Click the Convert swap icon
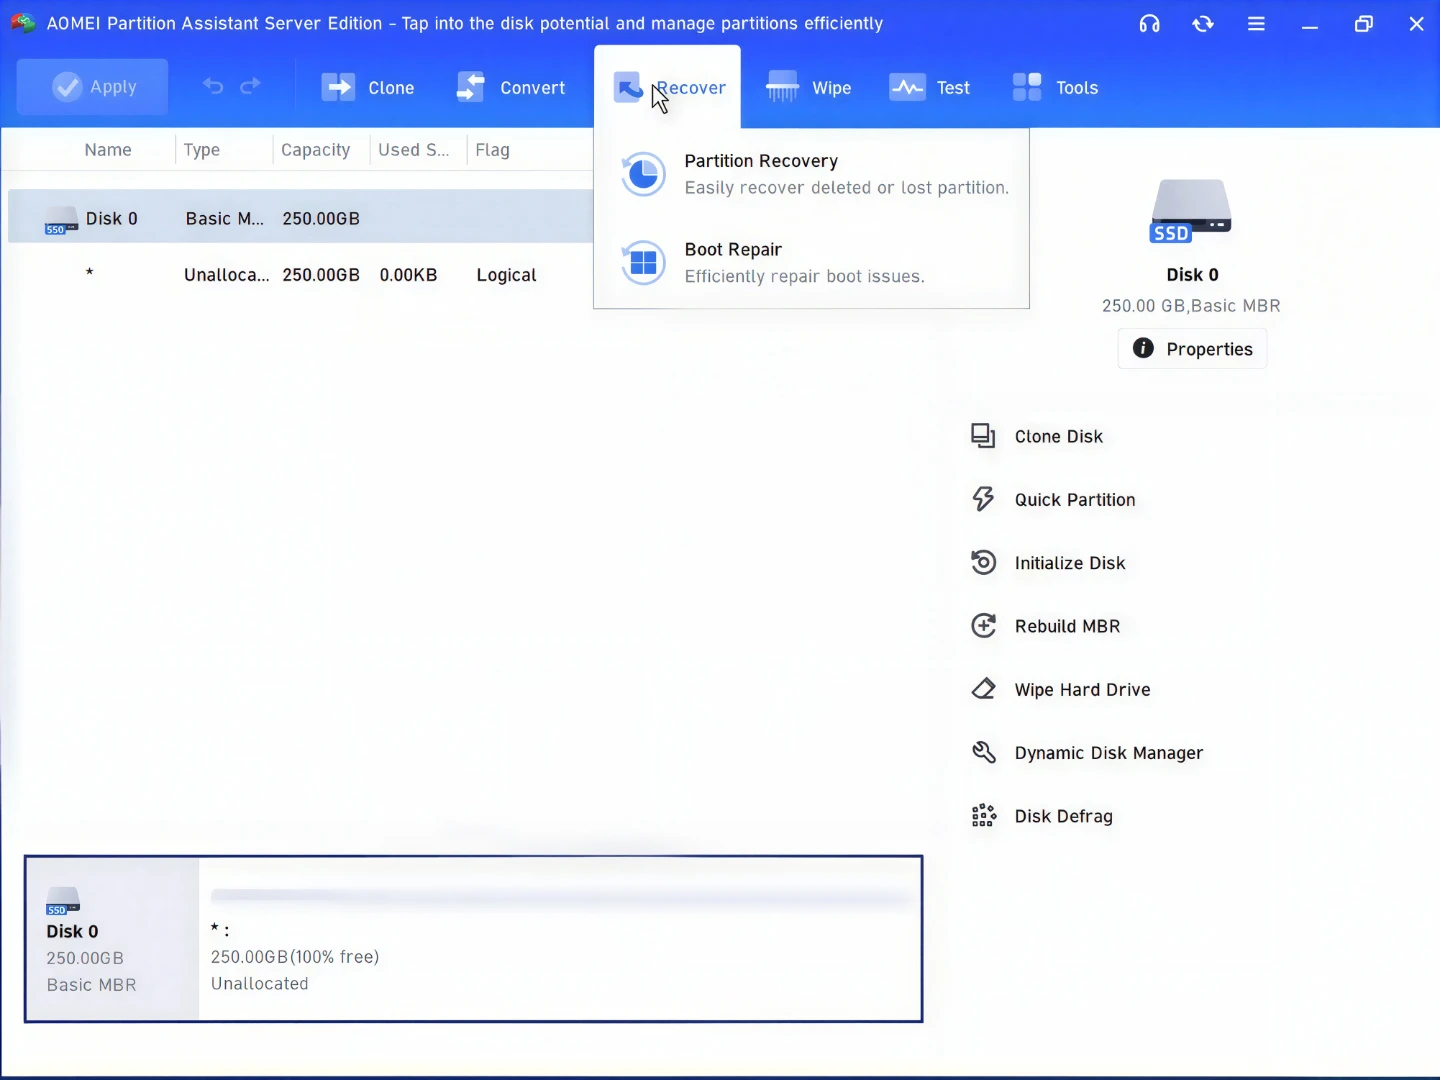The image size is (1440, 1080). pos(470,88)
